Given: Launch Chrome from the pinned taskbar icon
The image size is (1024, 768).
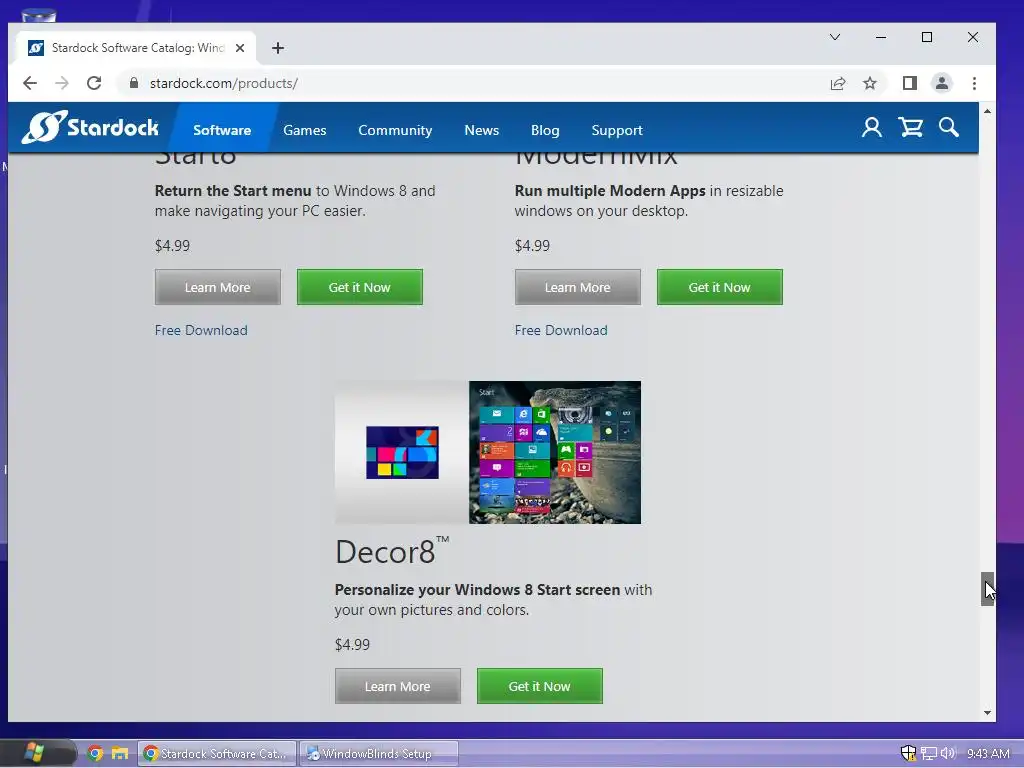Looking at the screenshot, I should (95, 754).
